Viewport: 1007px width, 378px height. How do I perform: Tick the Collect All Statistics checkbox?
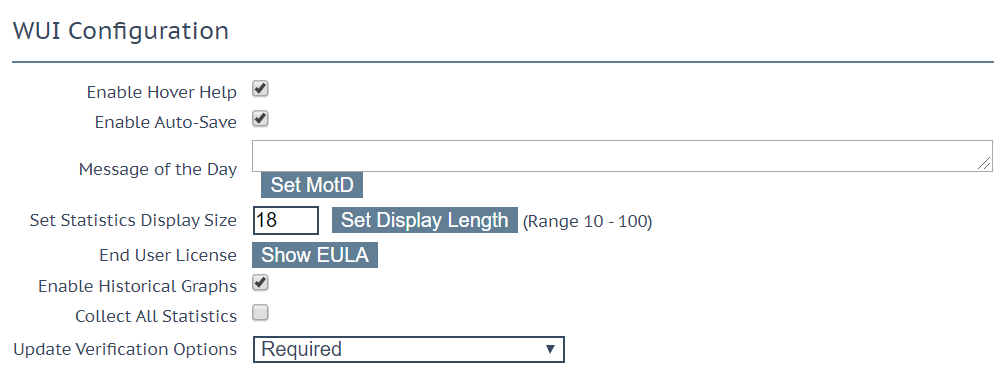(260, 313)
